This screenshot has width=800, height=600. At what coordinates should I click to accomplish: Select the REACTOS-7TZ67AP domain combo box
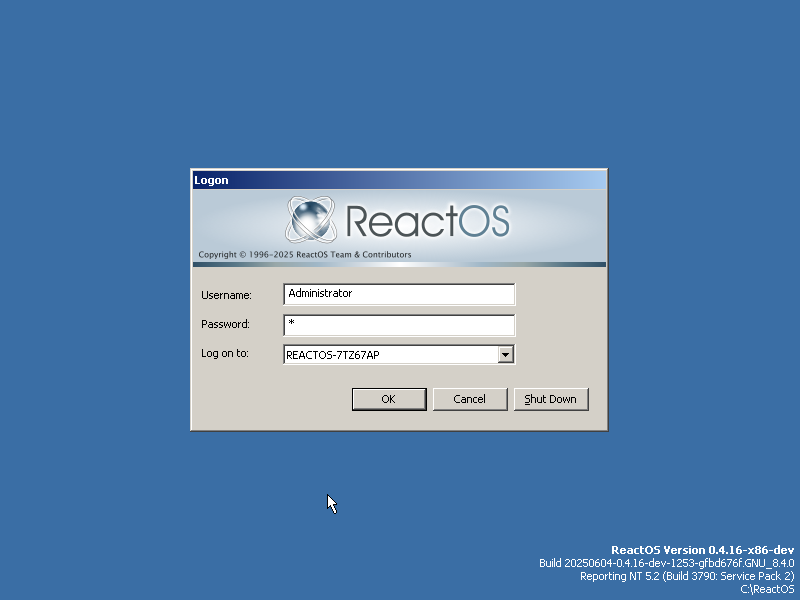[399, 355]
